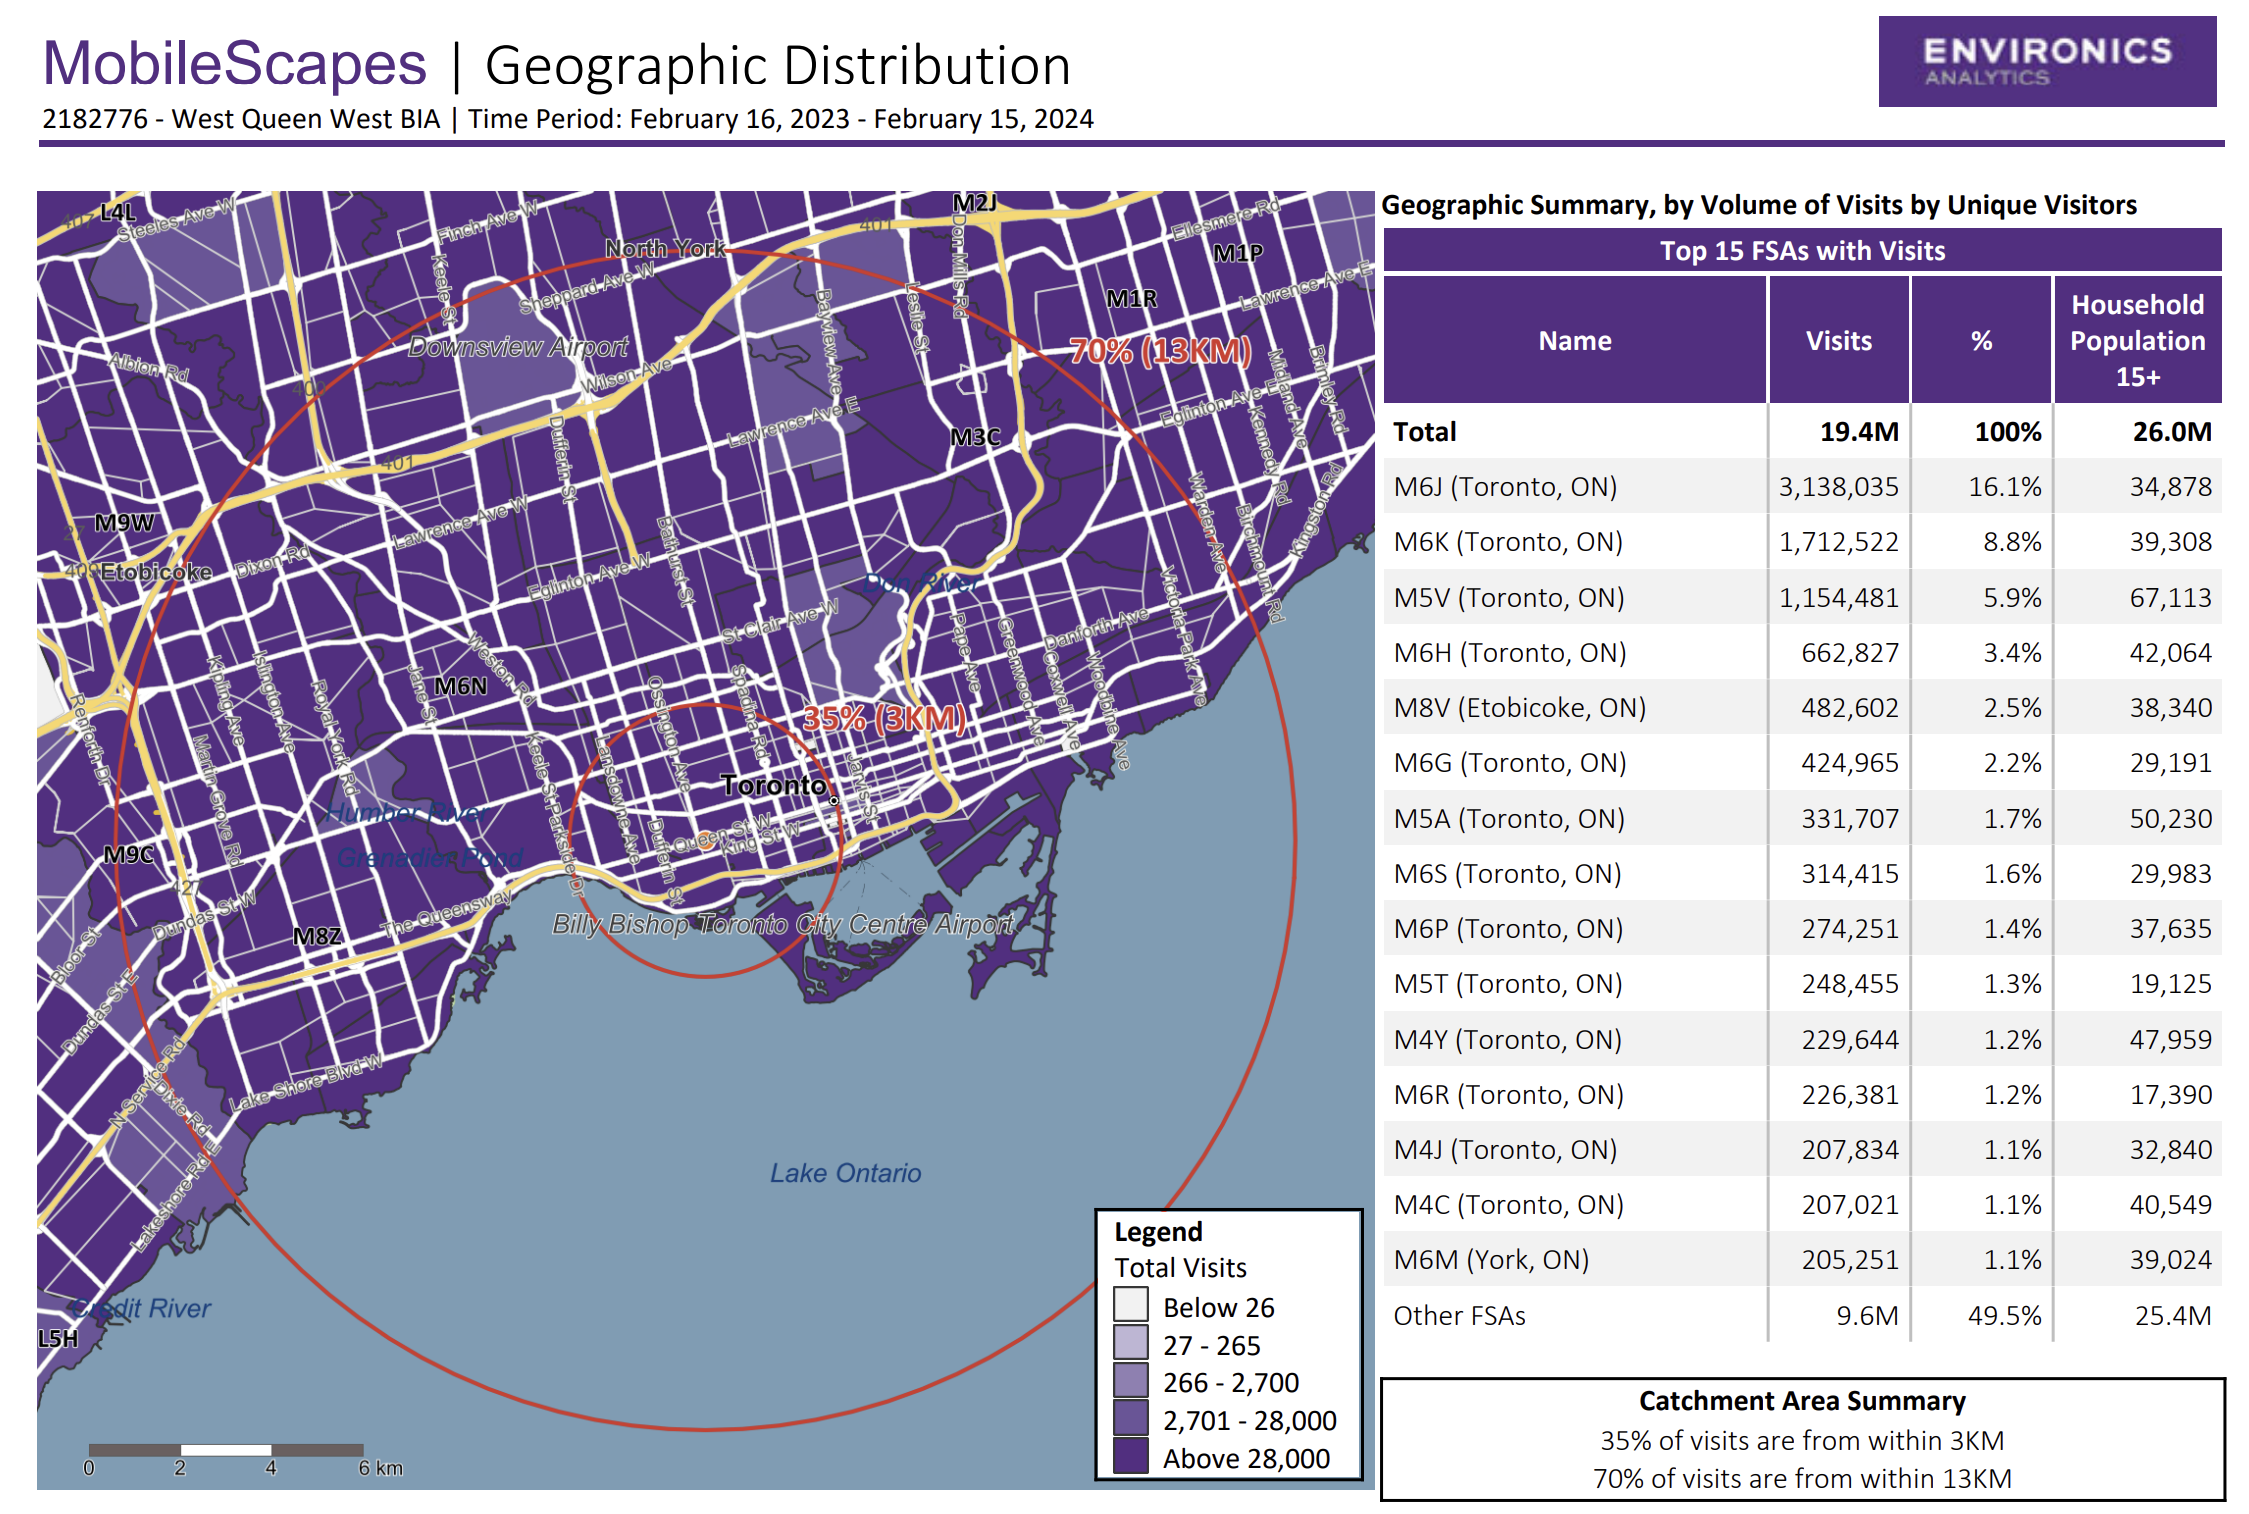The width and height of the screenshot is (2249, 1514).
Task: Click the 'Credit River' map label
Action: (141, 1308)
